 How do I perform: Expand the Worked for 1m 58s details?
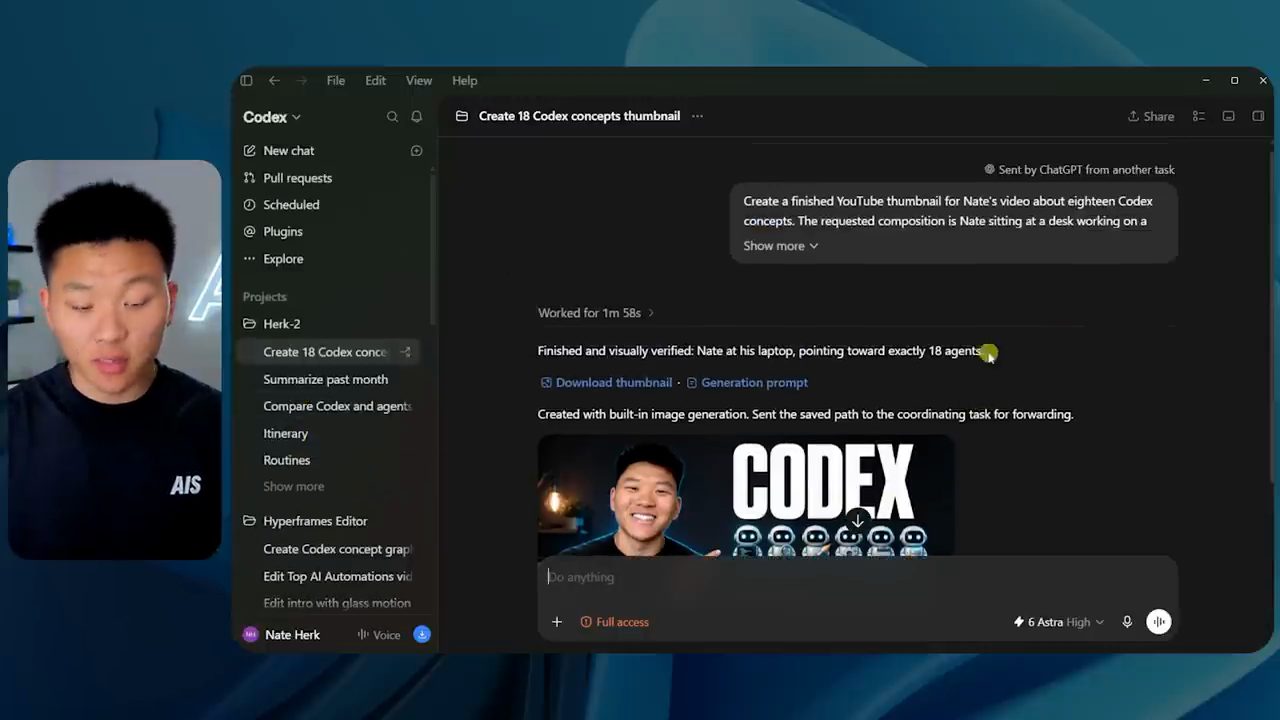(x=596, y=313)
